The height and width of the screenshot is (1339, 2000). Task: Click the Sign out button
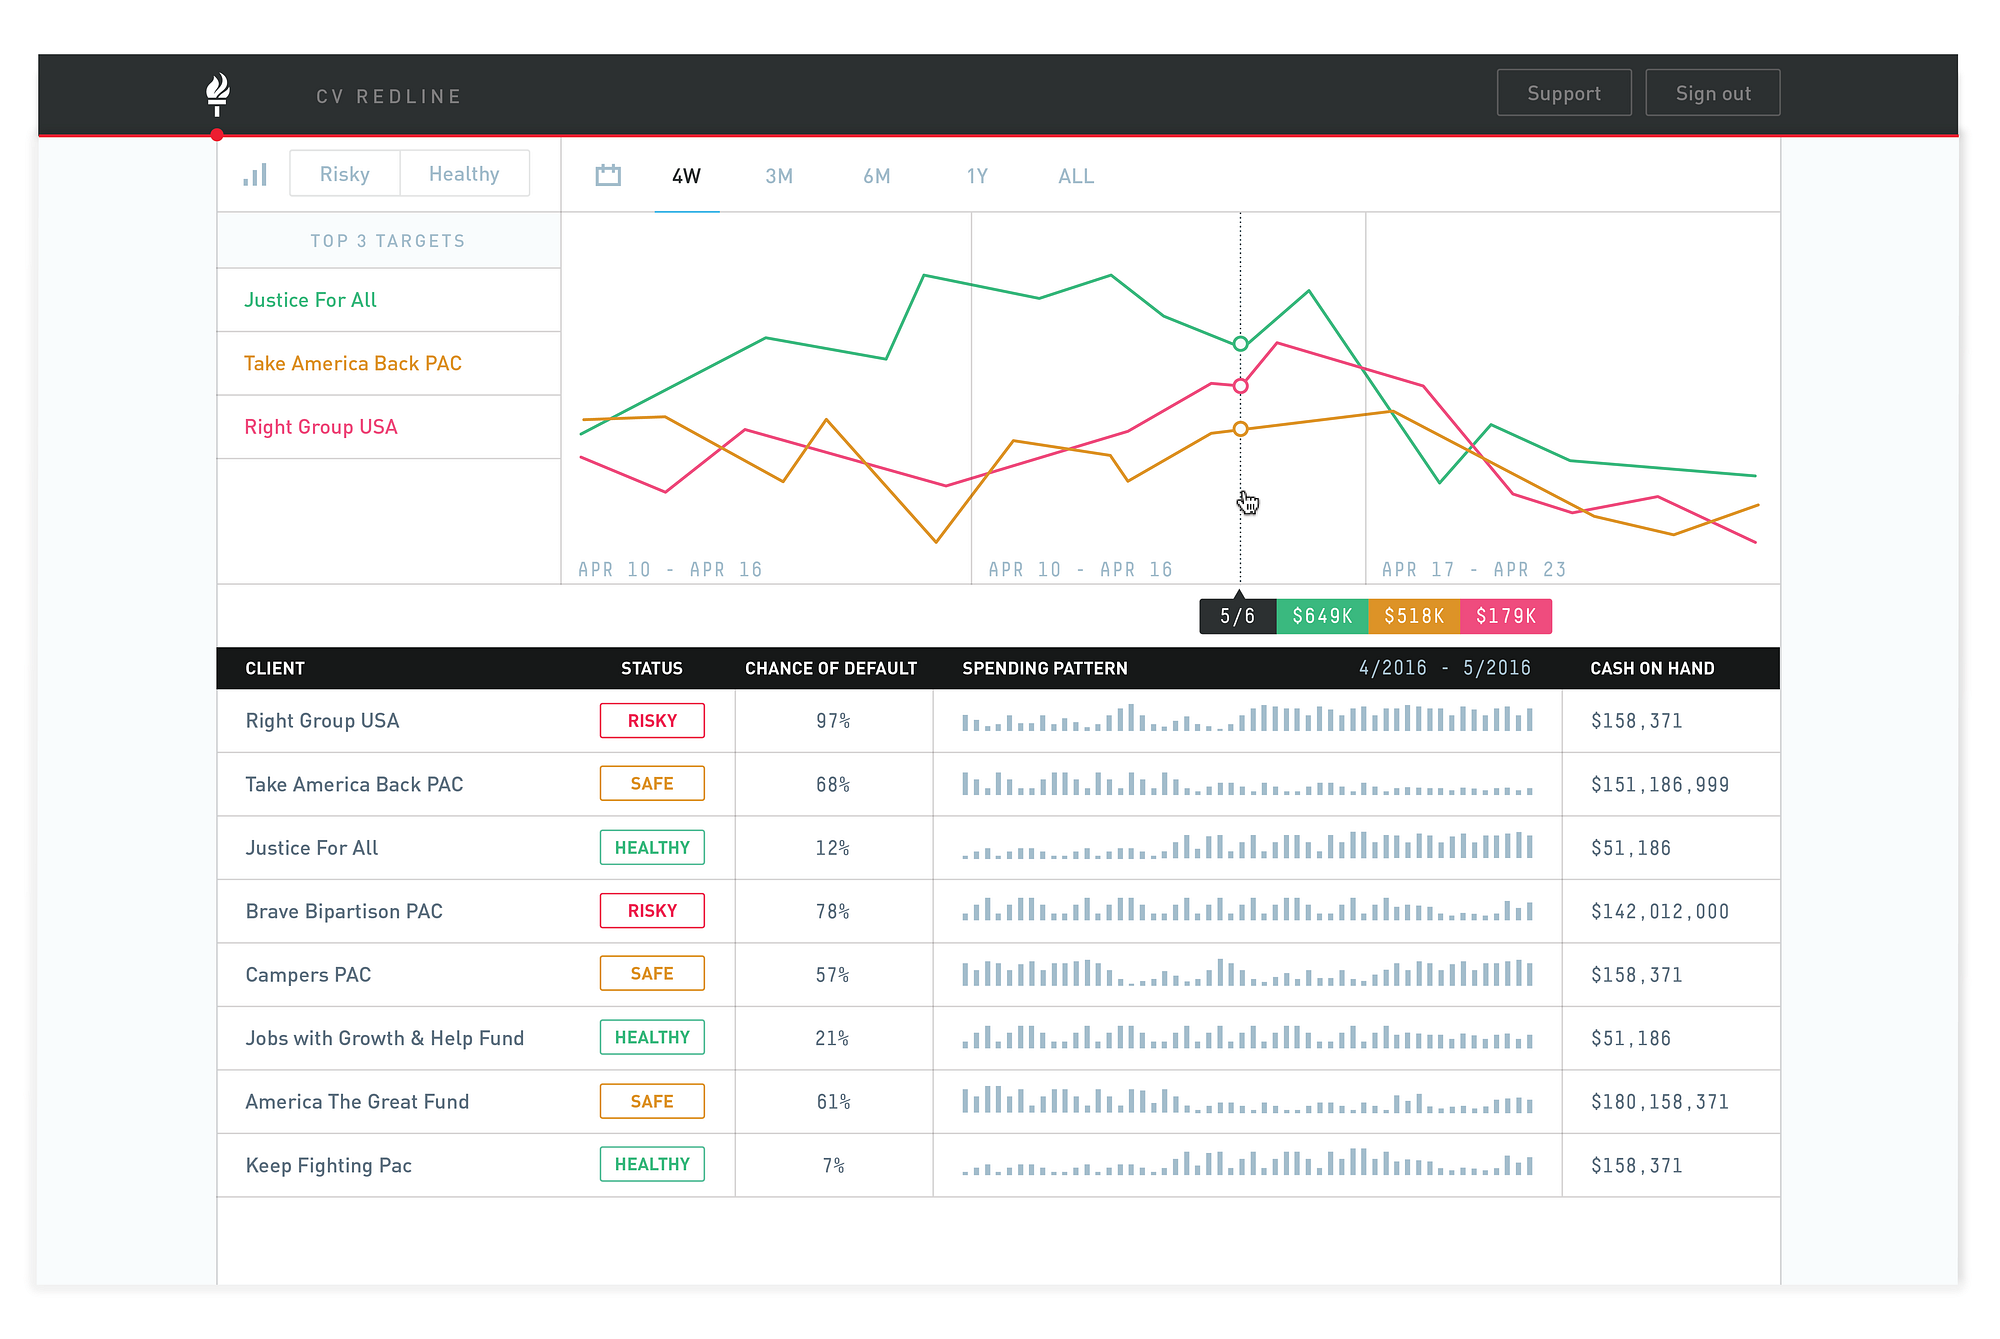click(x=1712, y=93)
